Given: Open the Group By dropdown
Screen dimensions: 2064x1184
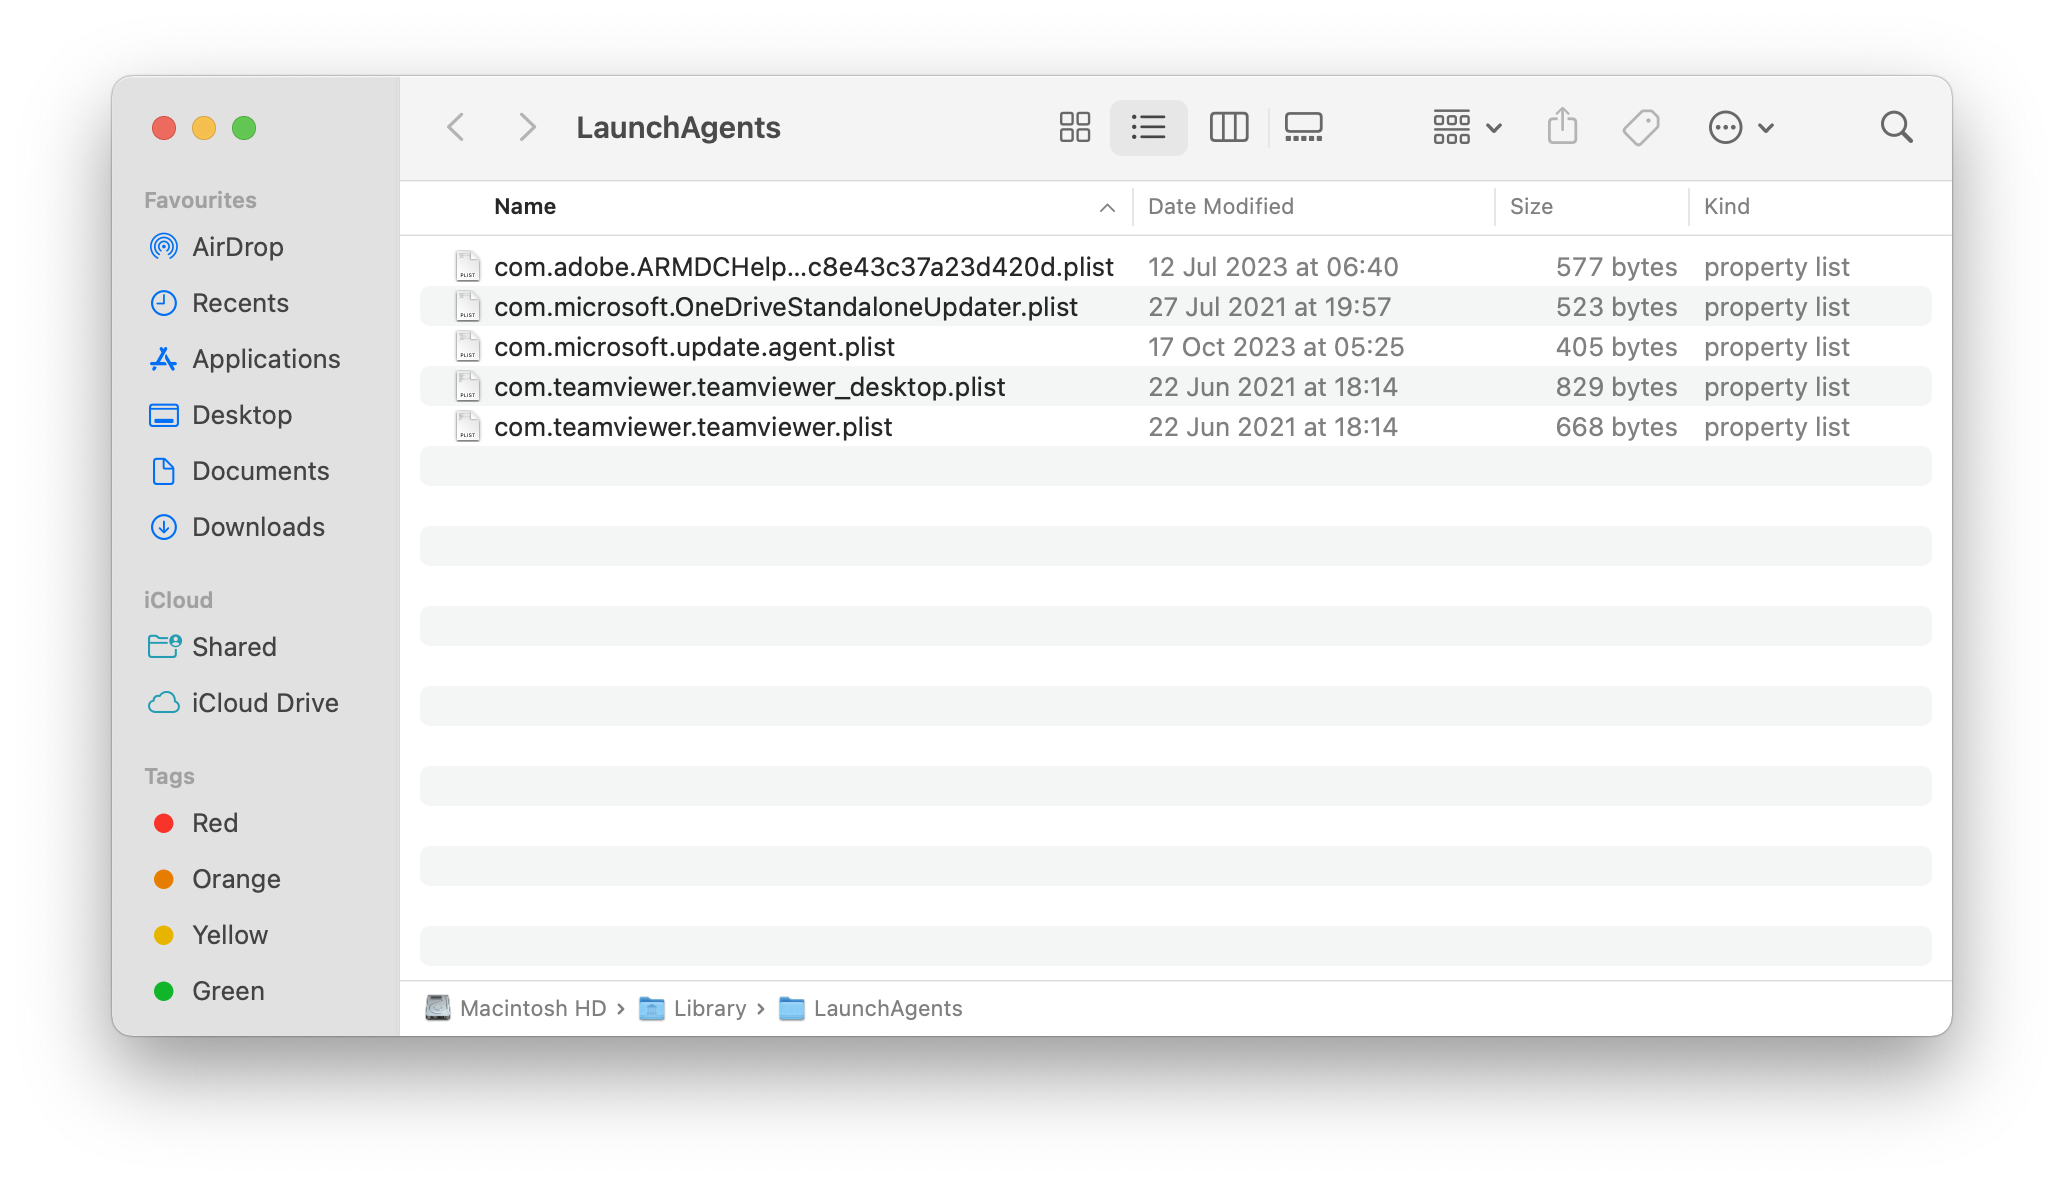Looking at the screenshot, I should (1466, 127).
